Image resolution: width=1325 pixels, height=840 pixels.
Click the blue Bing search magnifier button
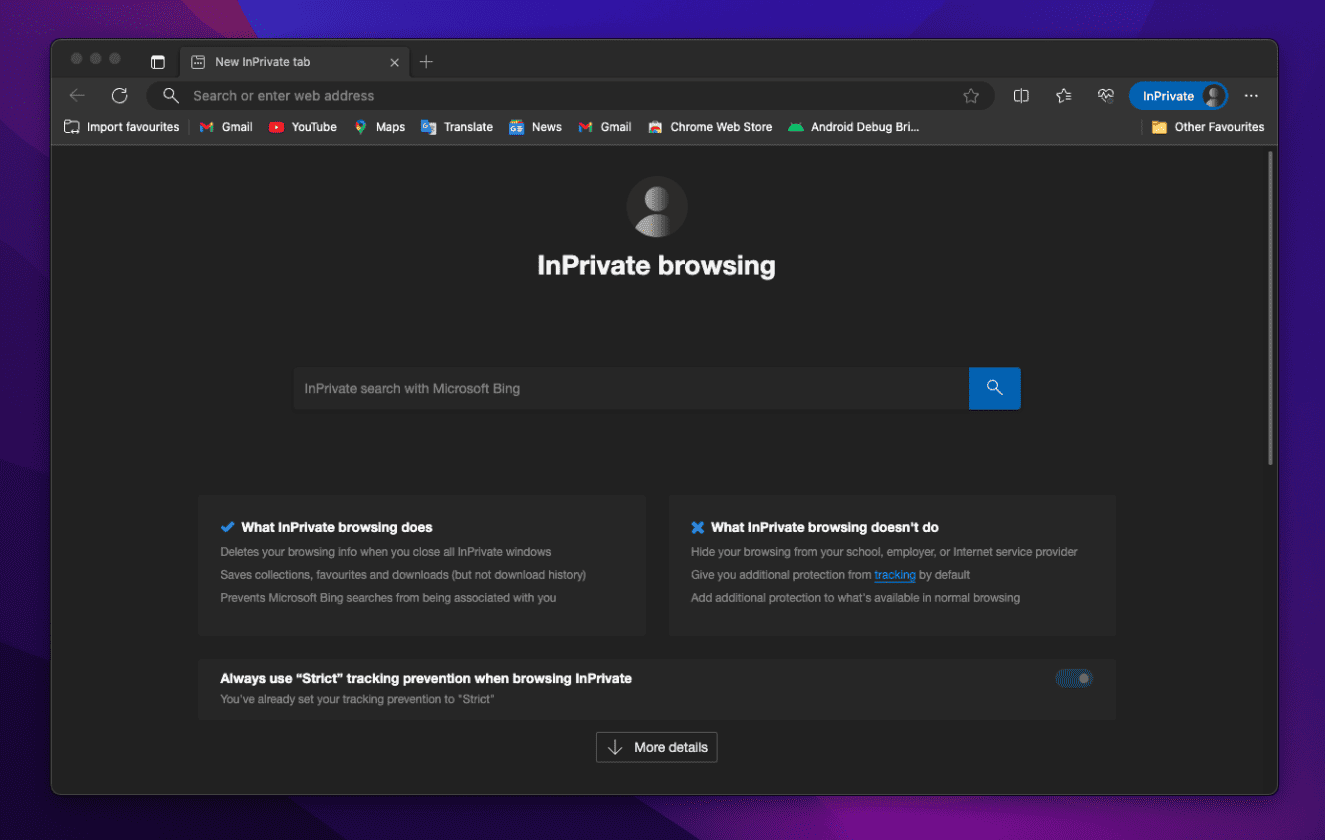994,388
